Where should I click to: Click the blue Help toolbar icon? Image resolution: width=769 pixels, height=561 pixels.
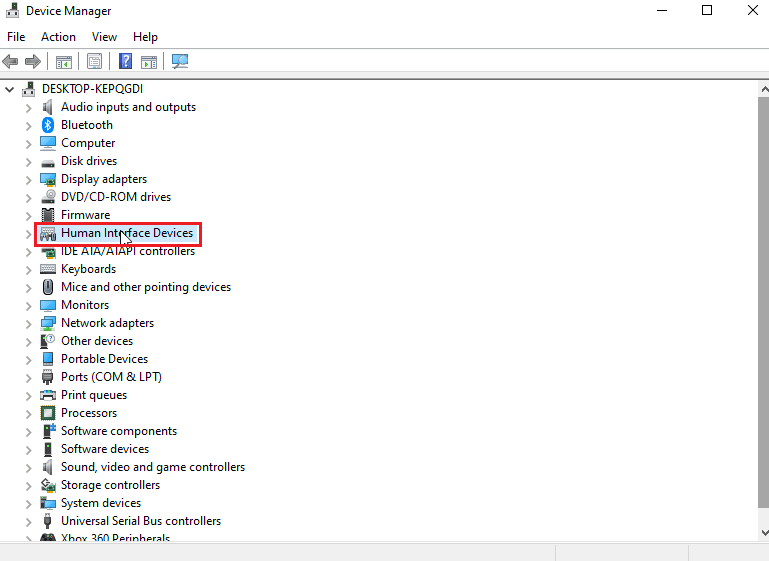click(x=126, y=61)
